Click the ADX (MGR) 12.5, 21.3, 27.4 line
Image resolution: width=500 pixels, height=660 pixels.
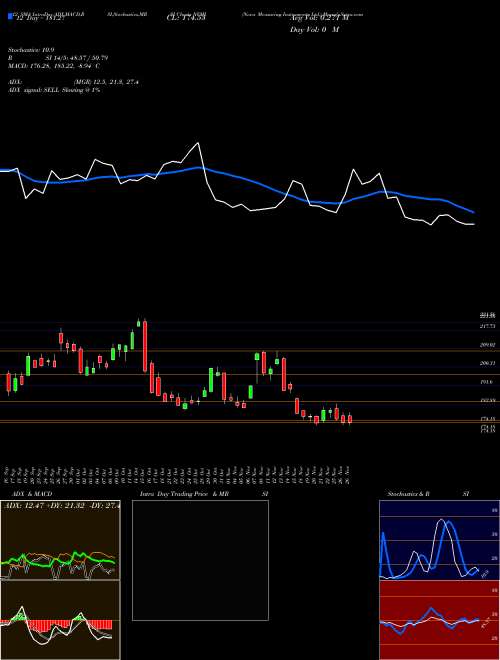(74, 82)
